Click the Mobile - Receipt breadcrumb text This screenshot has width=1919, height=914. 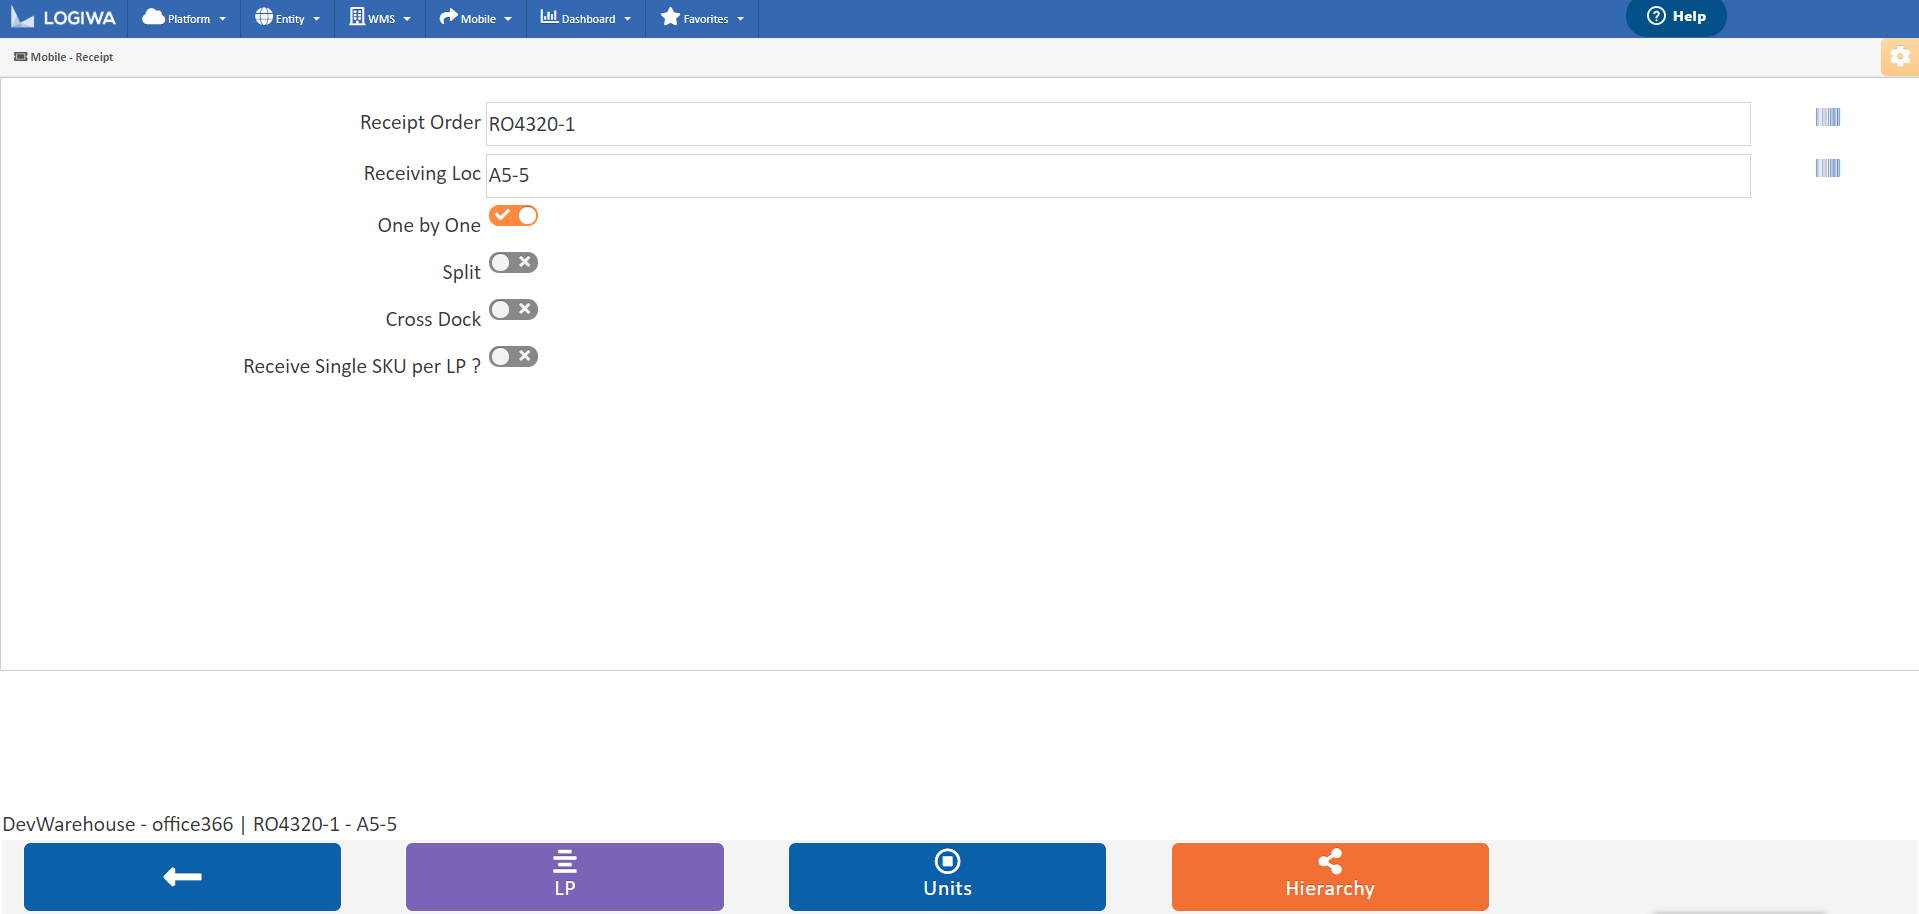[72, 57]
